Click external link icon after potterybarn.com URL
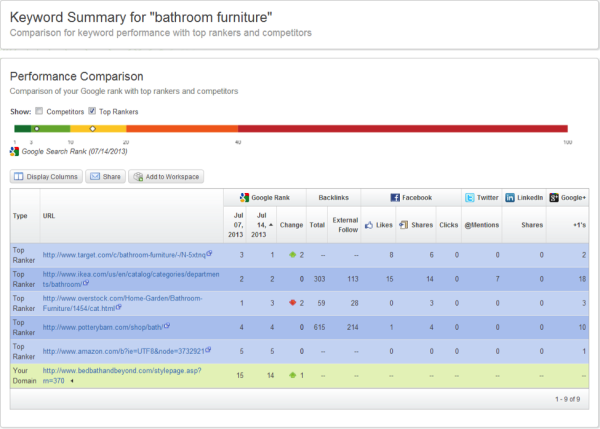Viewport: 600px width, 429px height. 167,326
